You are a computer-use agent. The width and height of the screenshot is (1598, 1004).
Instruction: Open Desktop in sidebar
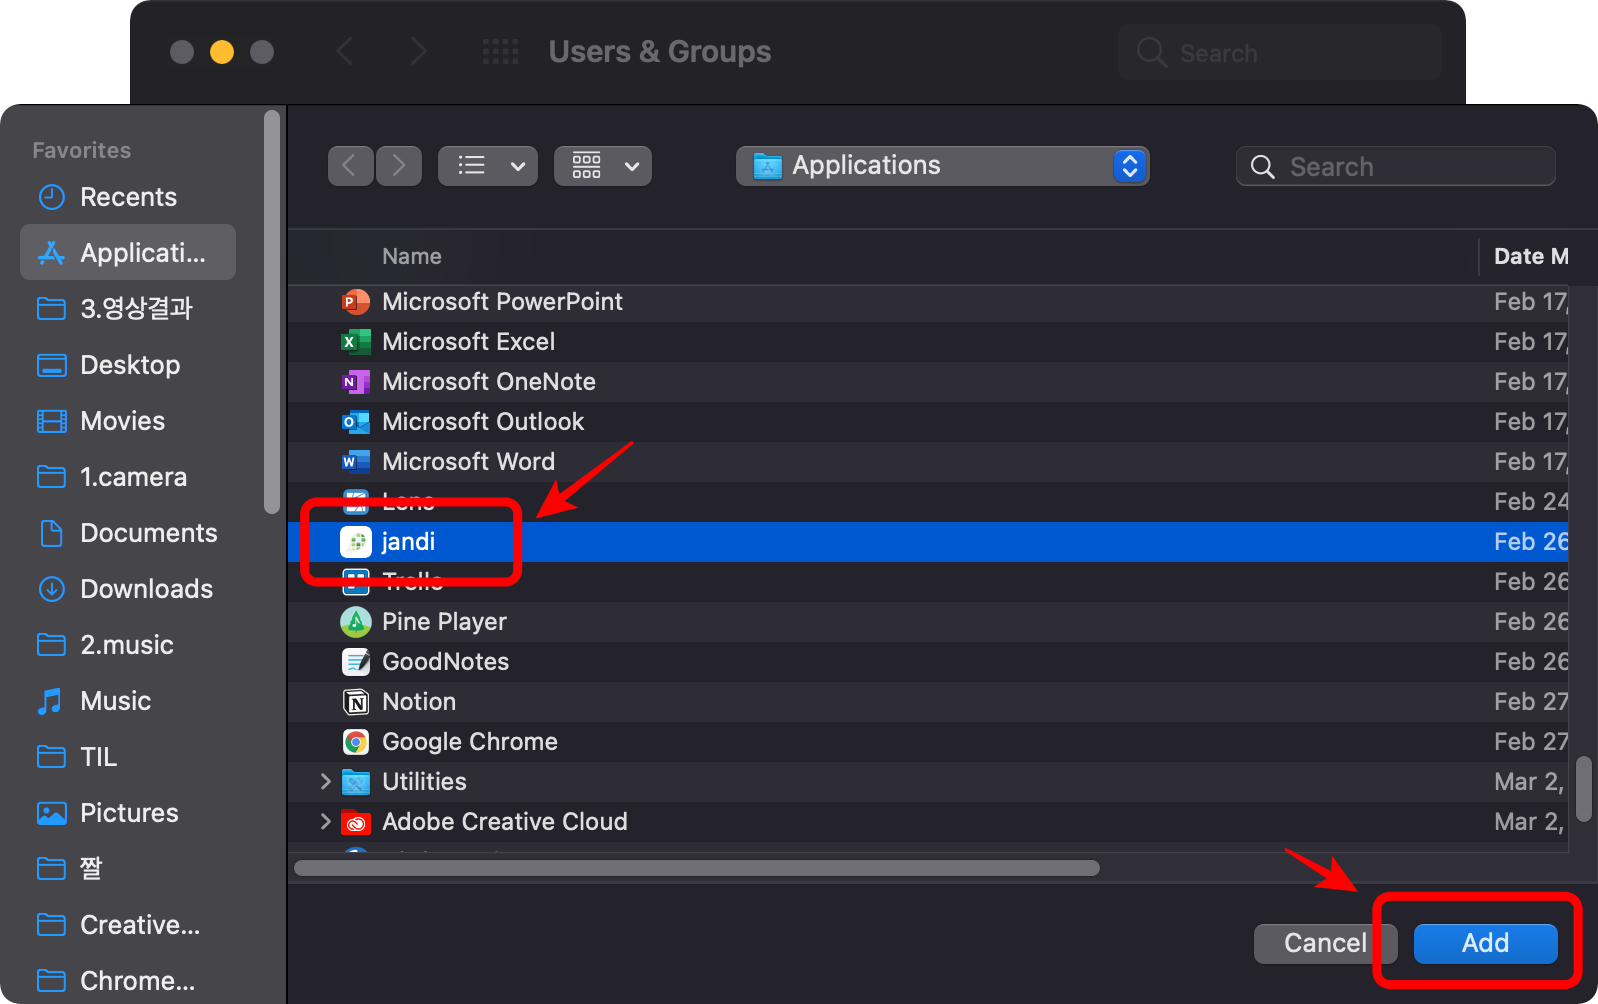coord(128,365)
